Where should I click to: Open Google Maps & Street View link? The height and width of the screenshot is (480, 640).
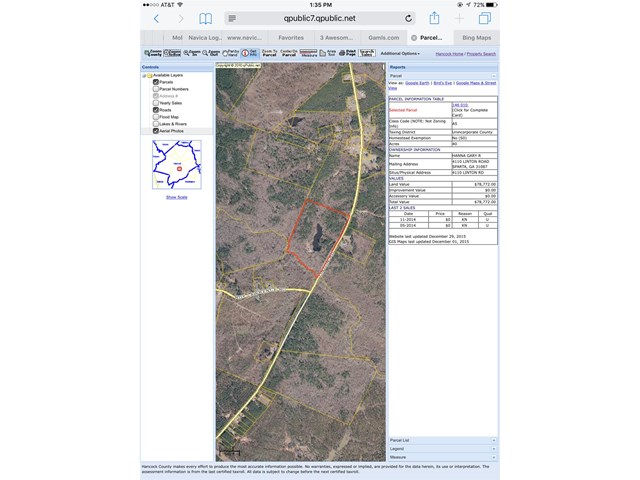tap(476, 83)
